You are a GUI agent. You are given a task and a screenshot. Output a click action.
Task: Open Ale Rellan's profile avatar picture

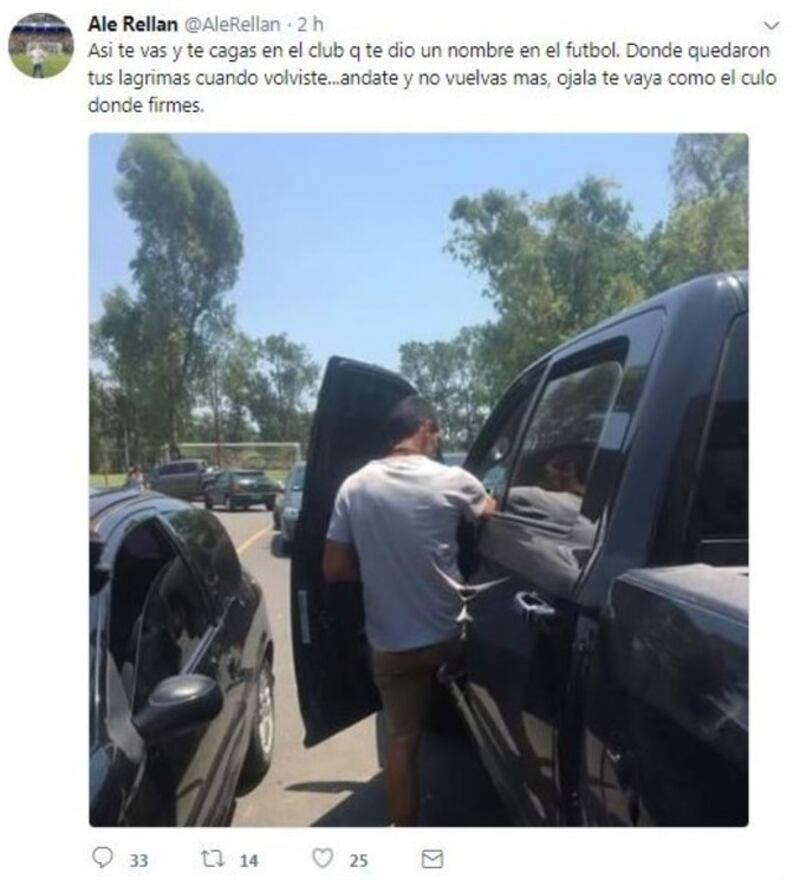tap(41, 45)
